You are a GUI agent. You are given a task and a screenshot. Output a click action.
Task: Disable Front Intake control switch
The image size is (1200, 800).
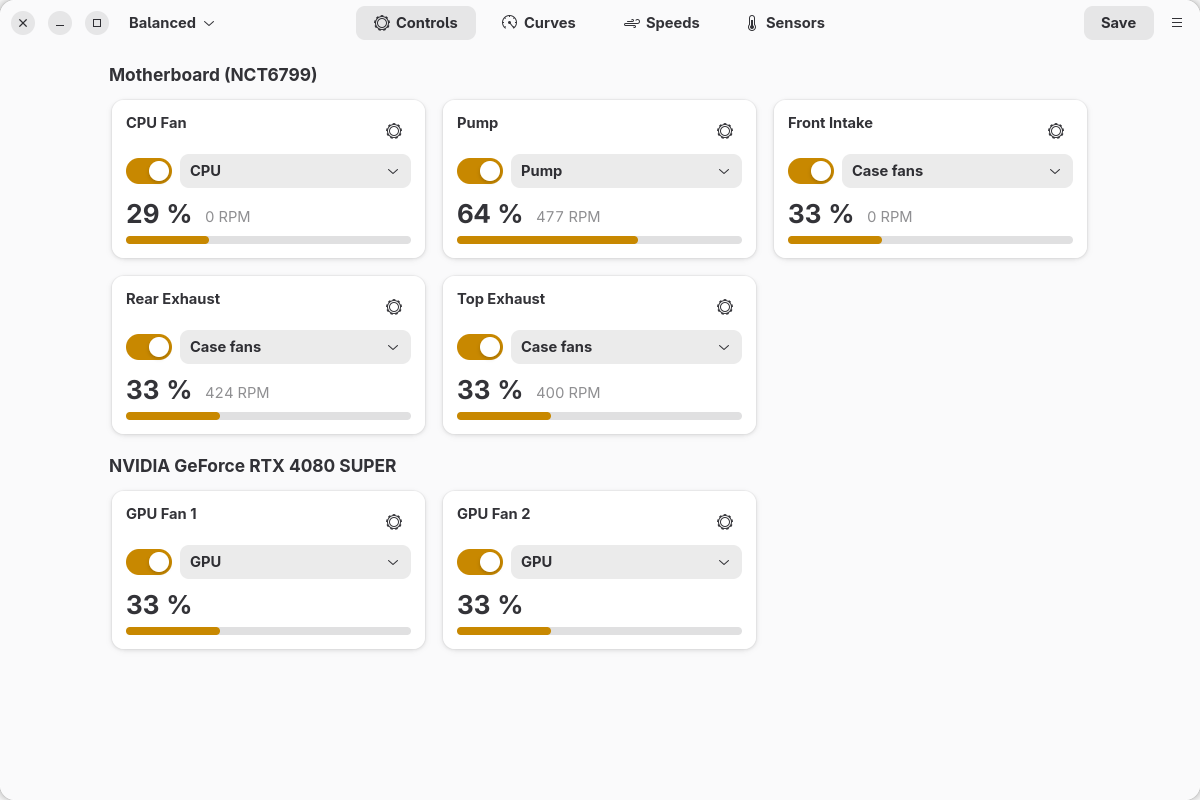point(811,171)
